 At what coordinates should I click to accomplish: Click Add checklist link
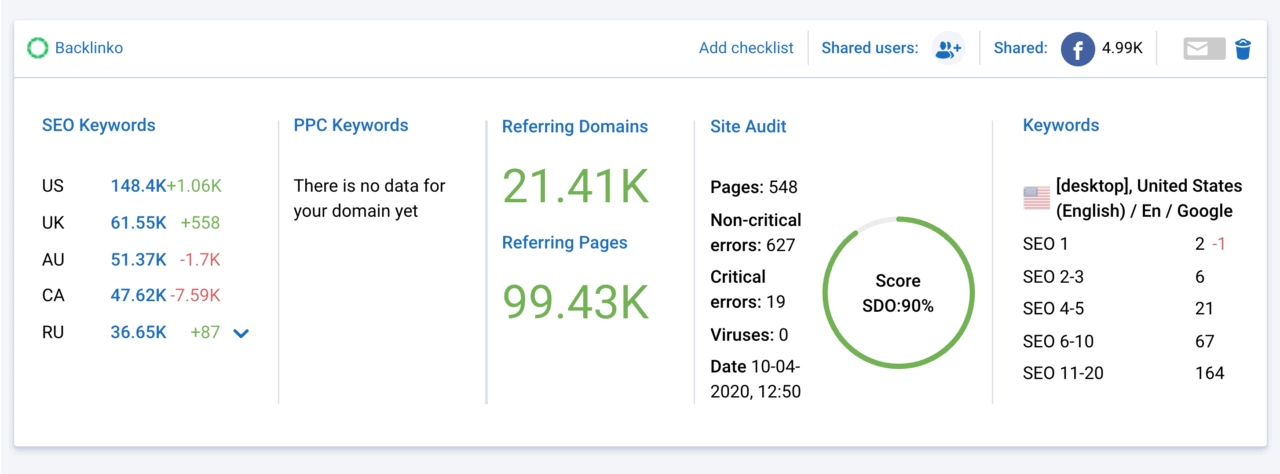(746, 48)
